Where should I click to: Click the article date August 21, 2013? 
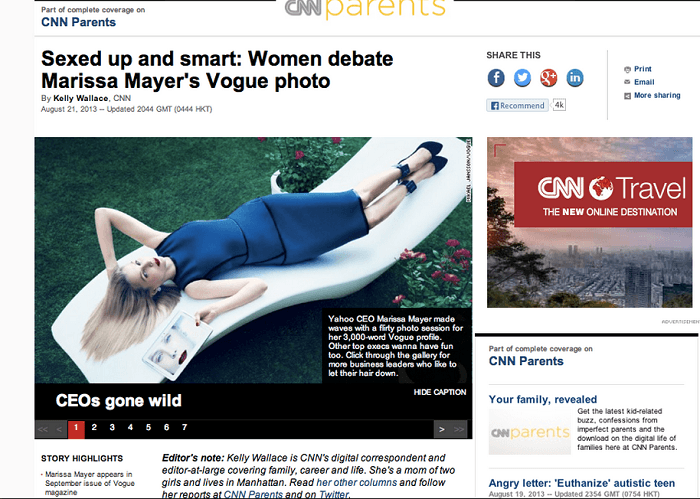click(x=69, y=109)
